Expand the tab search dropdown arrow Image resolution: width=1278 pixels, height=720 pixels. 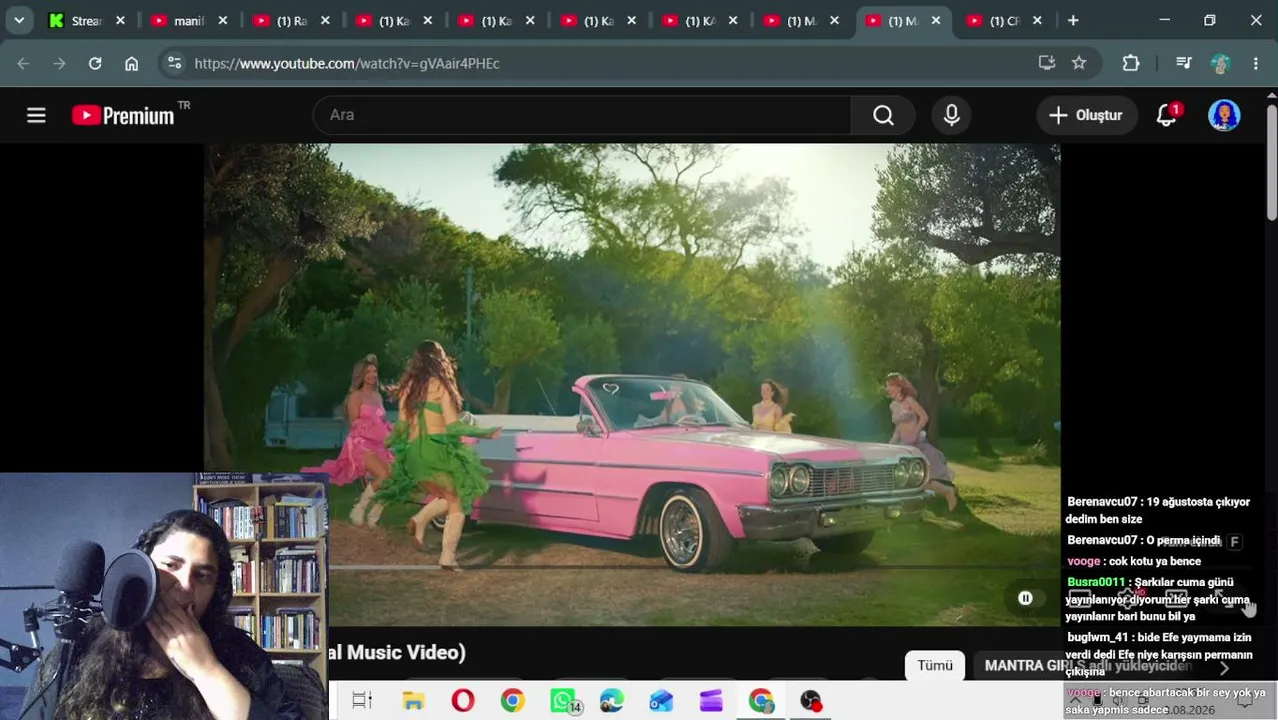click(x=19, y=20)
